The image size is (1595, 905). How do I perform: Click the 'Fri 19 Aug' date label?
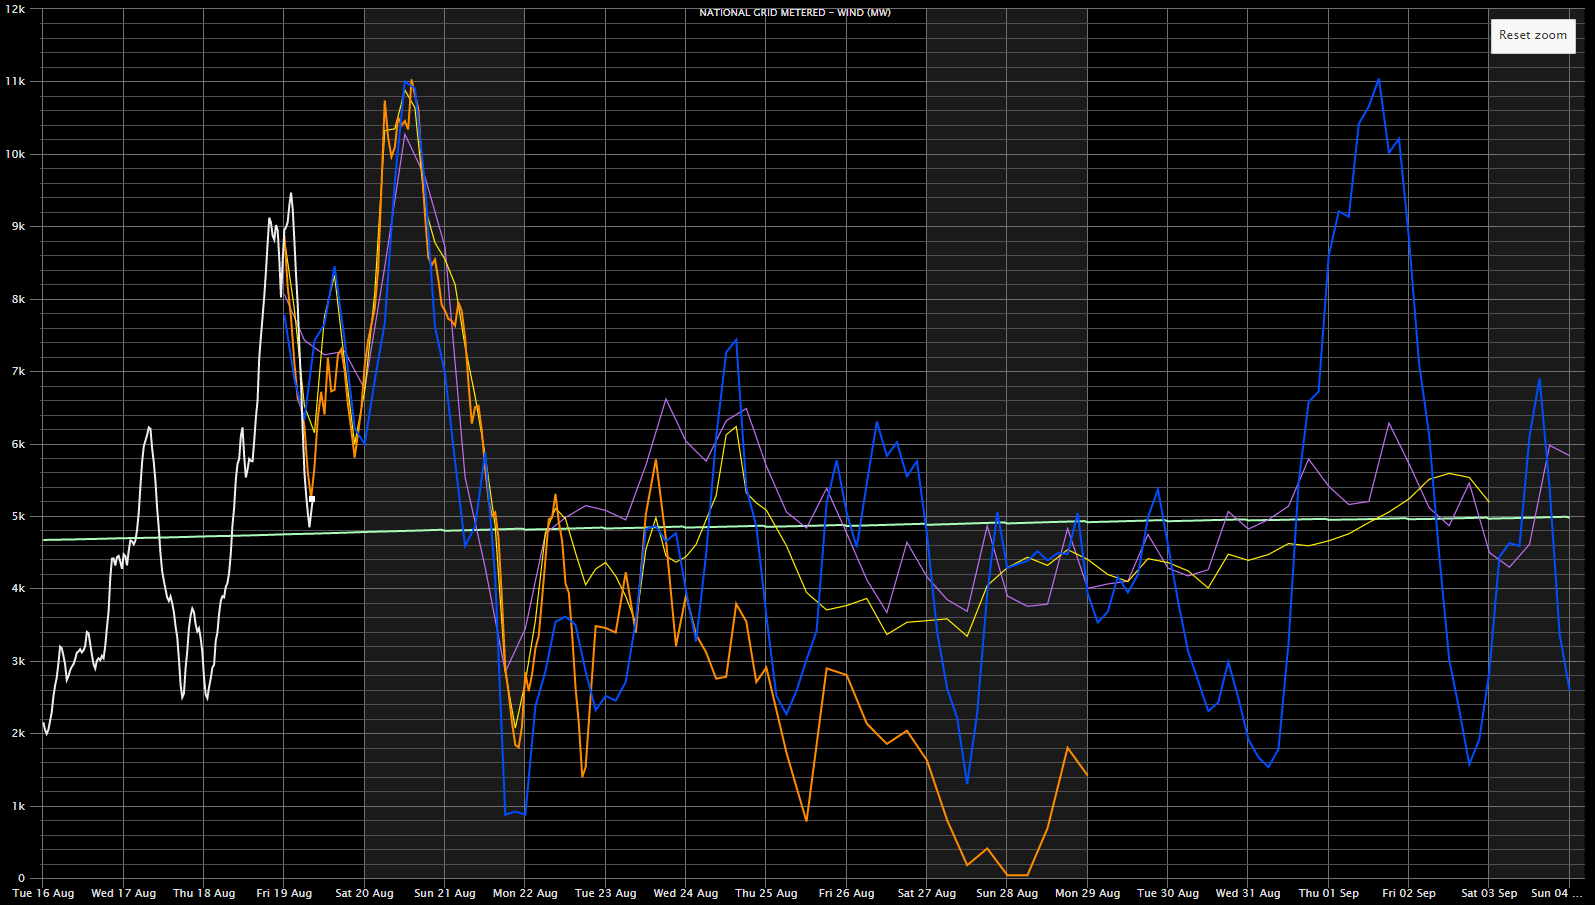[284, 893]
